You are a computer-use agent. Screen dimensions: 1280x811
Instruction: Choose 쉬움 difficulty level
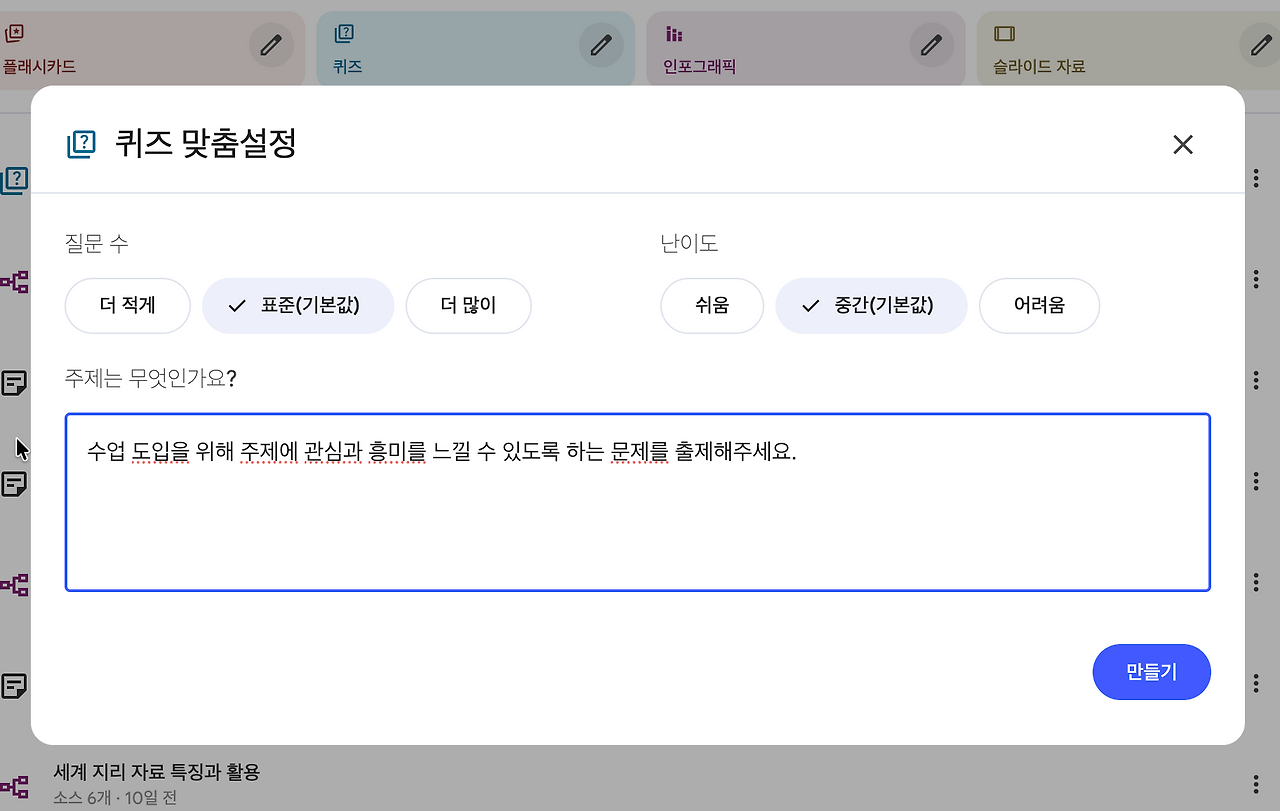pyautogui.click(x=712, y=305)
